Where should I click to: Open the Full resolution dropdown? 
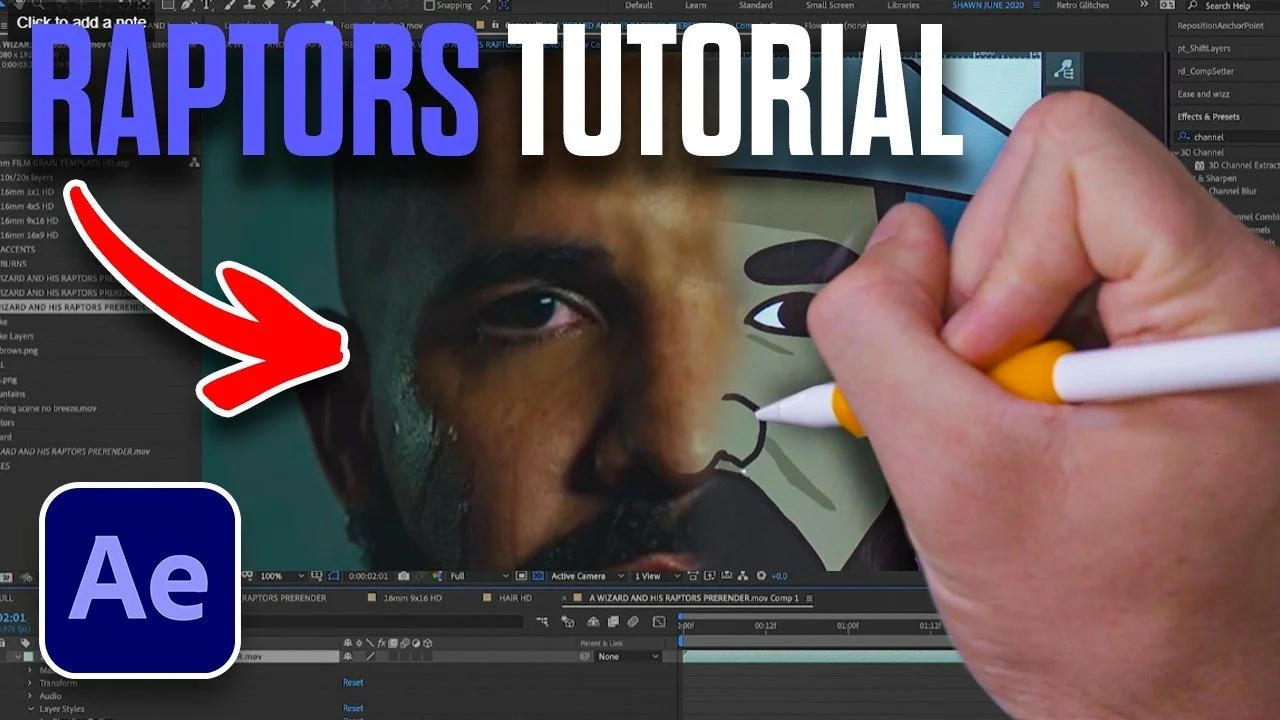coord(480,576)
